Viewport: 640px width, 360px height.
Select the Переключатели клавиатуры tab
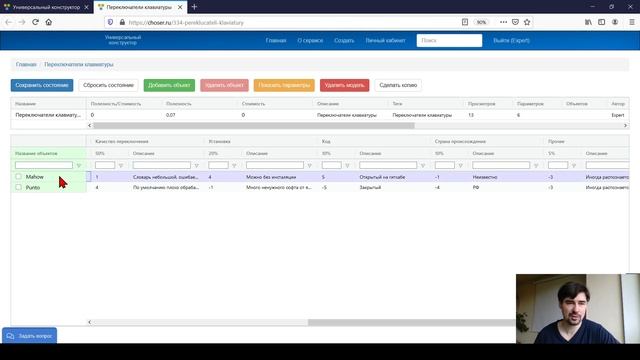tap(140, 7)
